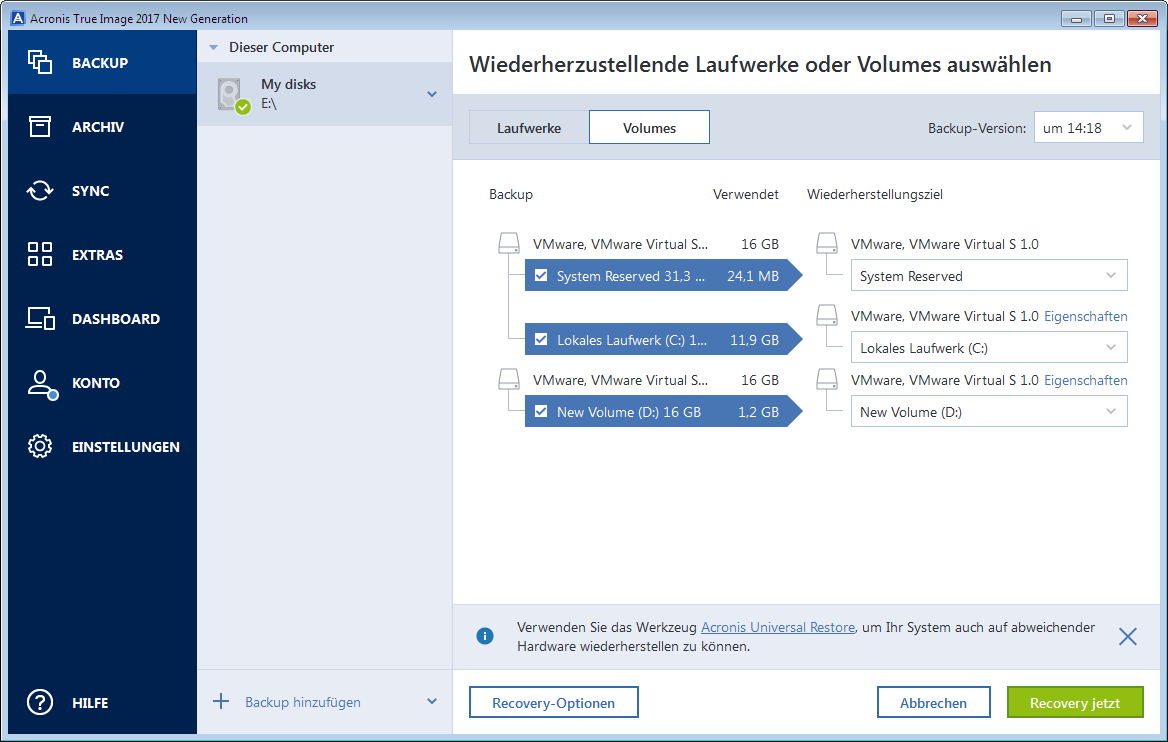Uncheck the New Volume (D:) checkbox
Image resolution: width=1168 pixels, height=742 pixels.
pos(541,411)
